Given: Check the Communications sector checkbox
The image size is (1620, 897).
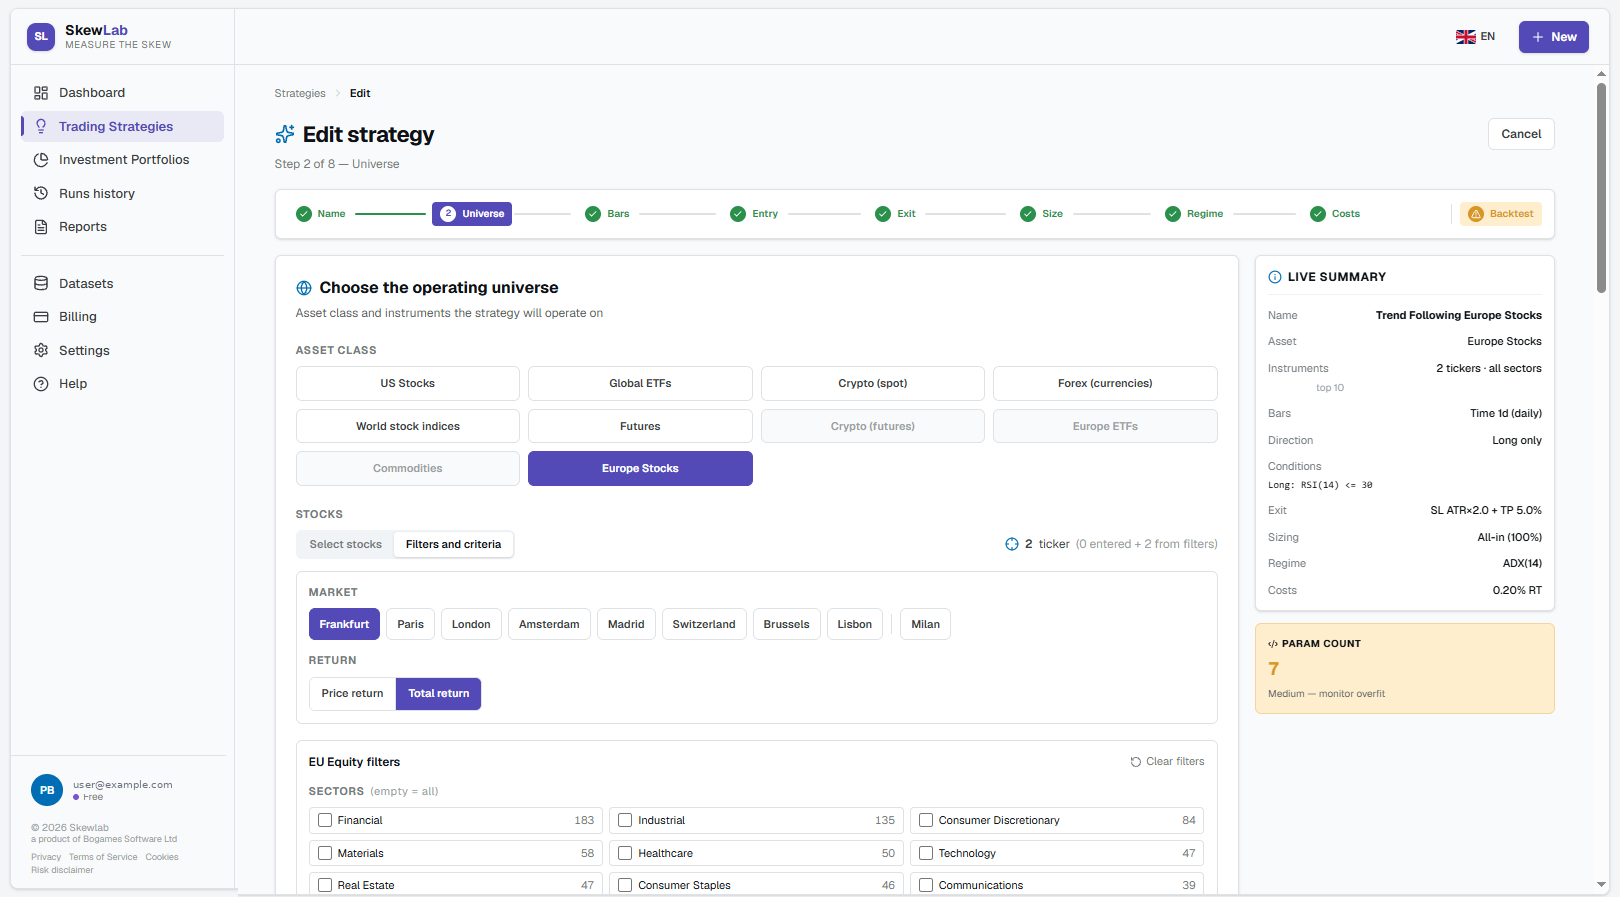Looking at the screenshot, I should [x=926, y=885].
